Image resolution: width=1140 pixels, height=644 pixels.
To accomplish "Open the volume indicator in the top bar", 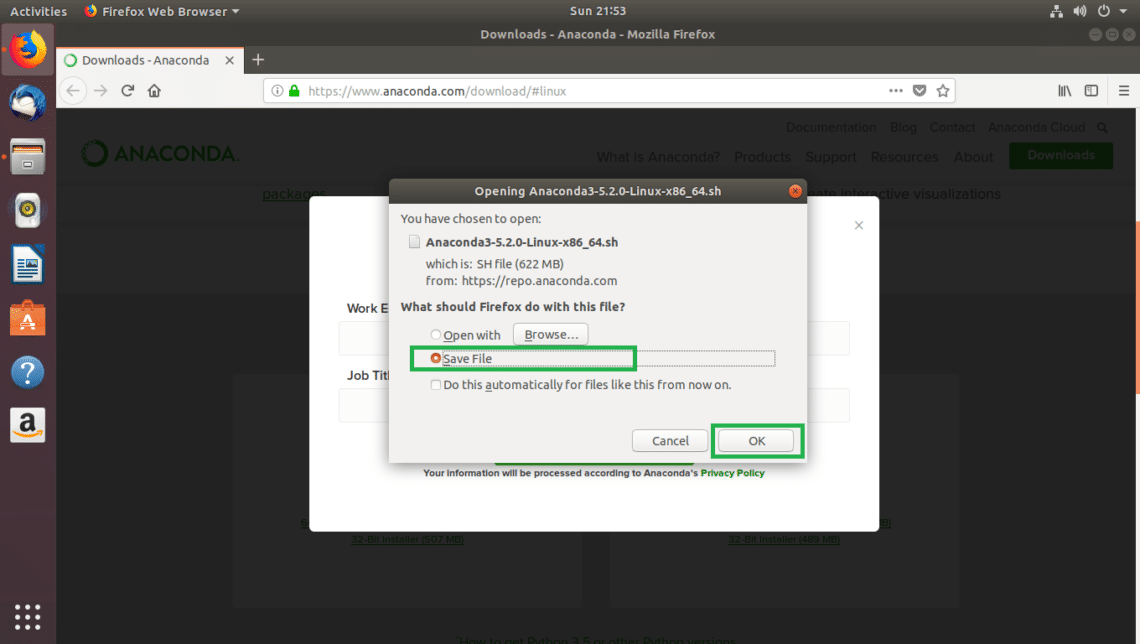I will 1080,11.
